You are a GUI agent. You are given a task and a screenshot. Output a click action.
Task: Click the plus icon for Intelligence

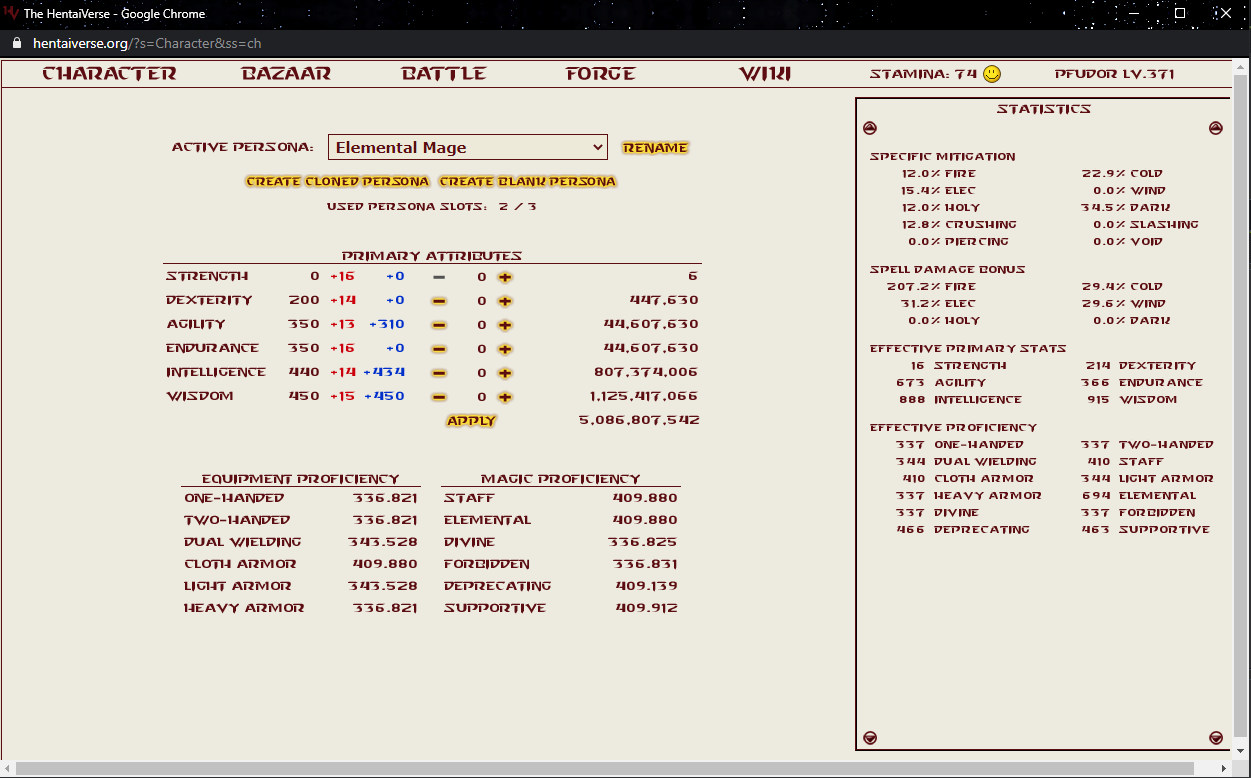(x=505, y=373)
